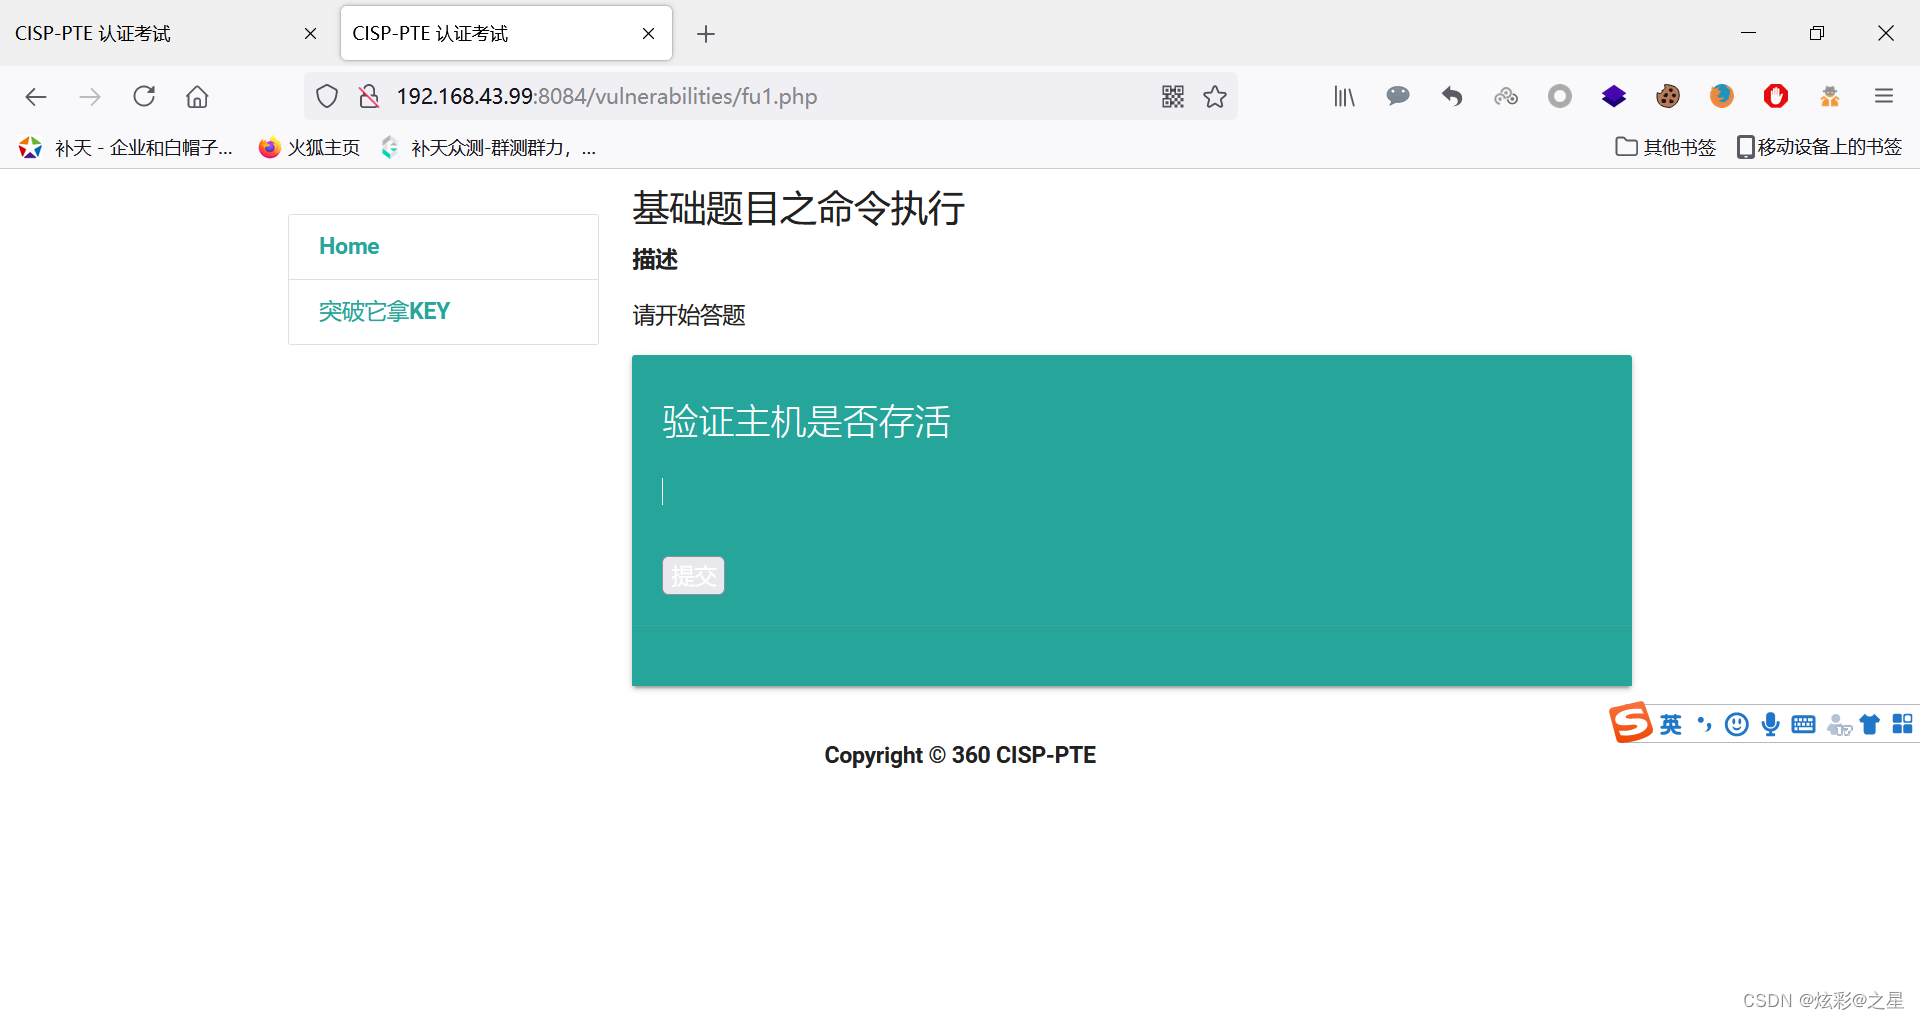Open the cloud sync extension icon
1920x1020 pixels.
[x=1506, y=96]
